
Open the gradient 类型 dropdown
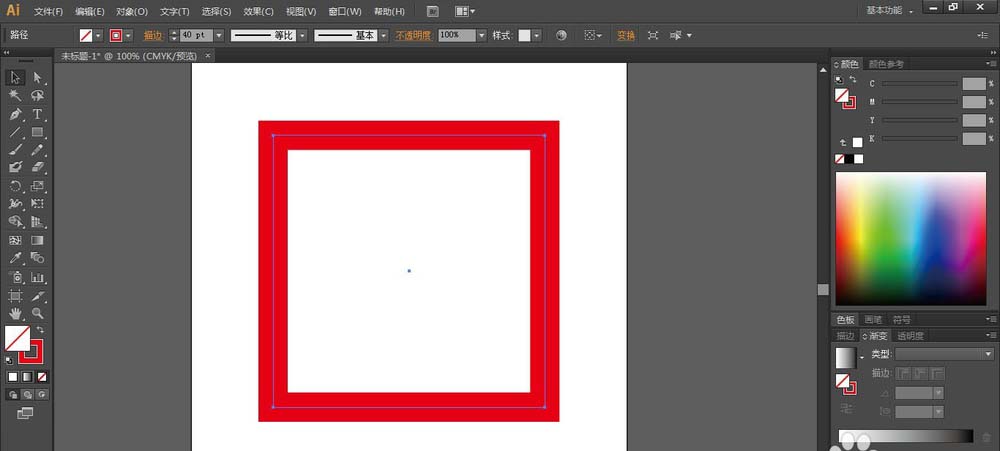[x=988, y=354]
